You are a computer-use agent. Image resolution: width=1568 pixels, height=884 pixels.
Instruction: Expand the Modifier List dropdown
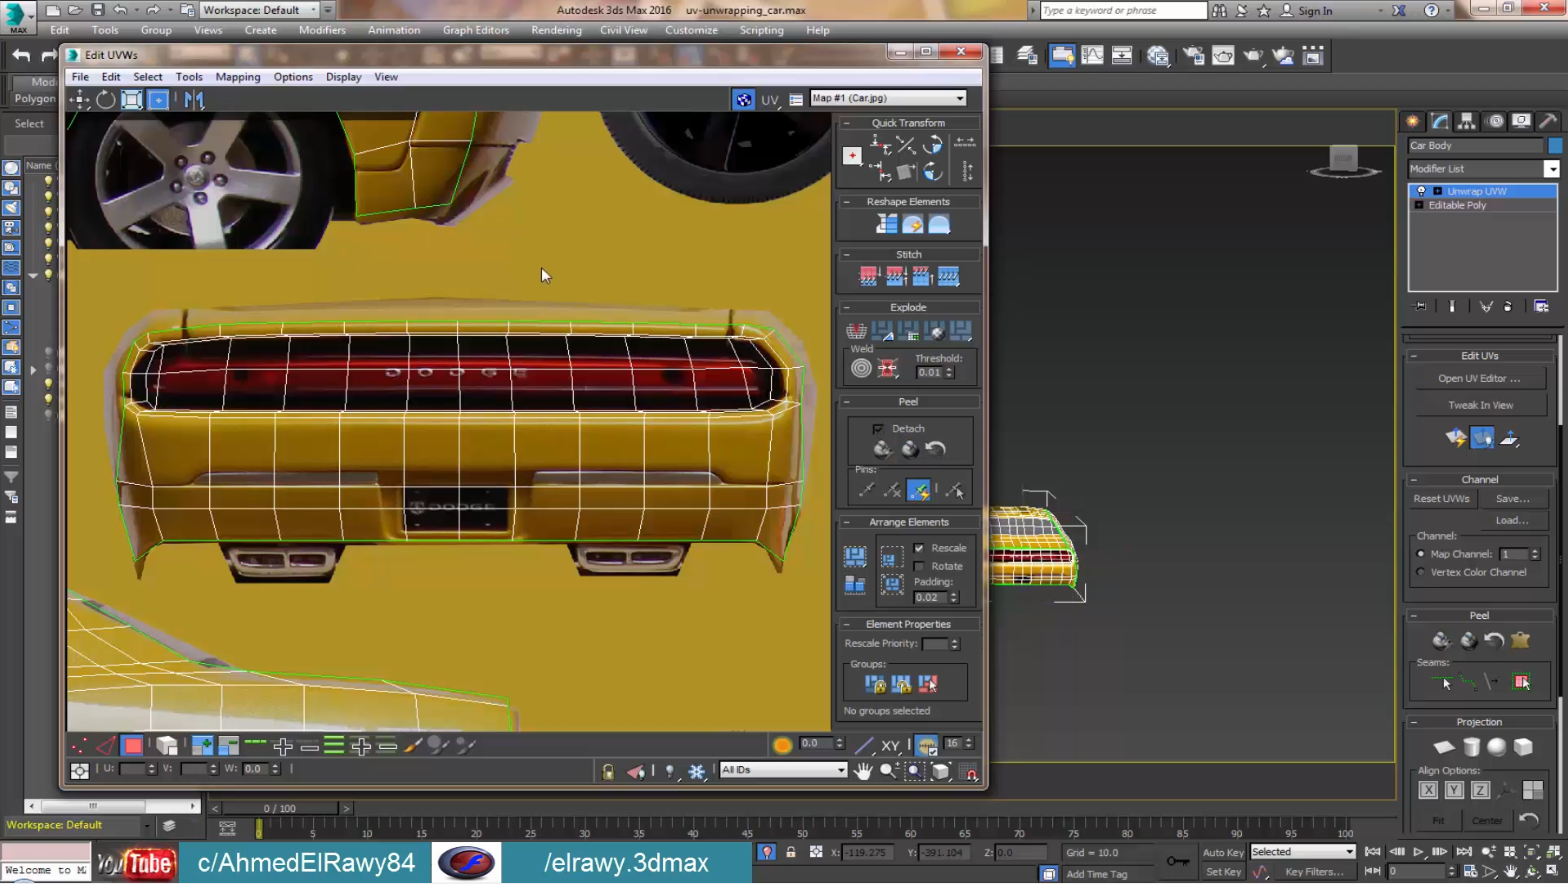1551,169
